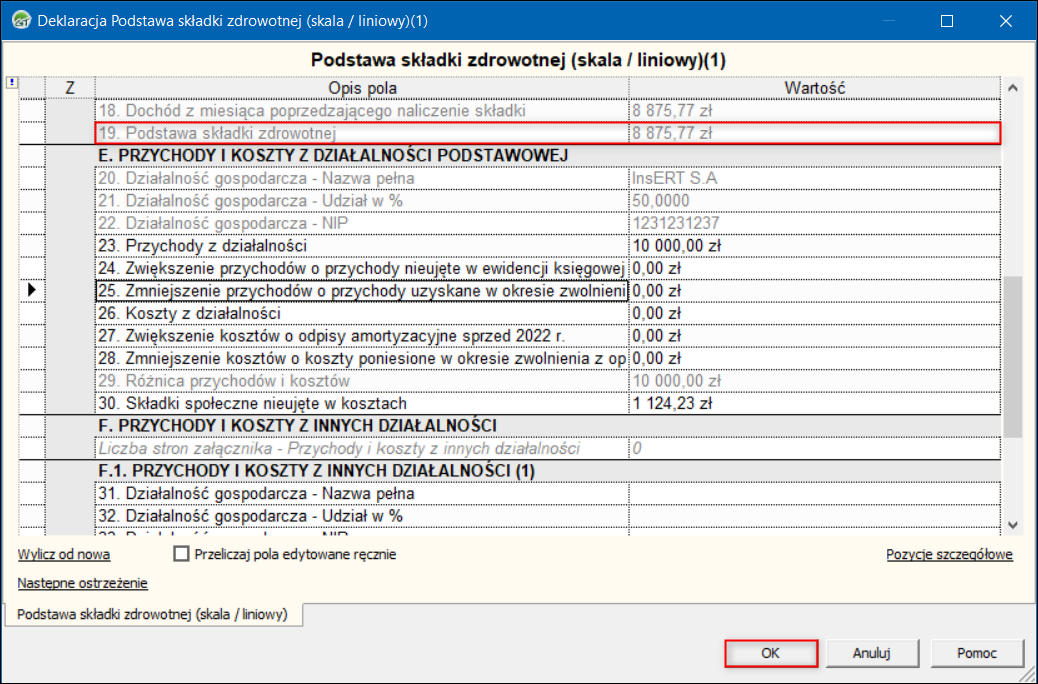The height and width of the screenshot is (684, 1038).
Task: Select label 25. Zmniejszenie przychodów o przychody uzyskane
Action: 362,291
